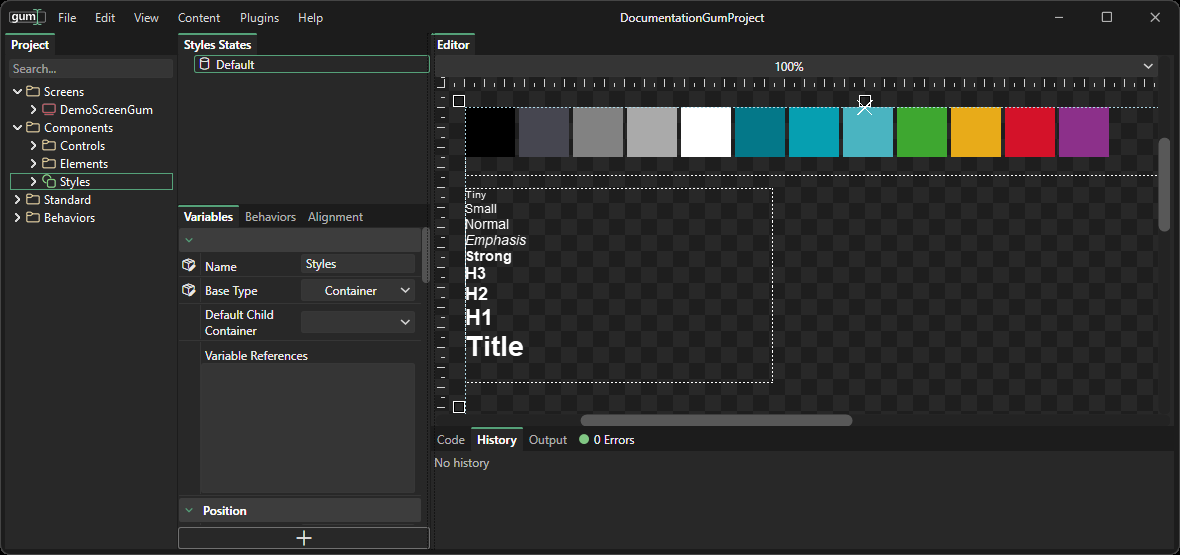Open the Plugins menu

(259, 18)
